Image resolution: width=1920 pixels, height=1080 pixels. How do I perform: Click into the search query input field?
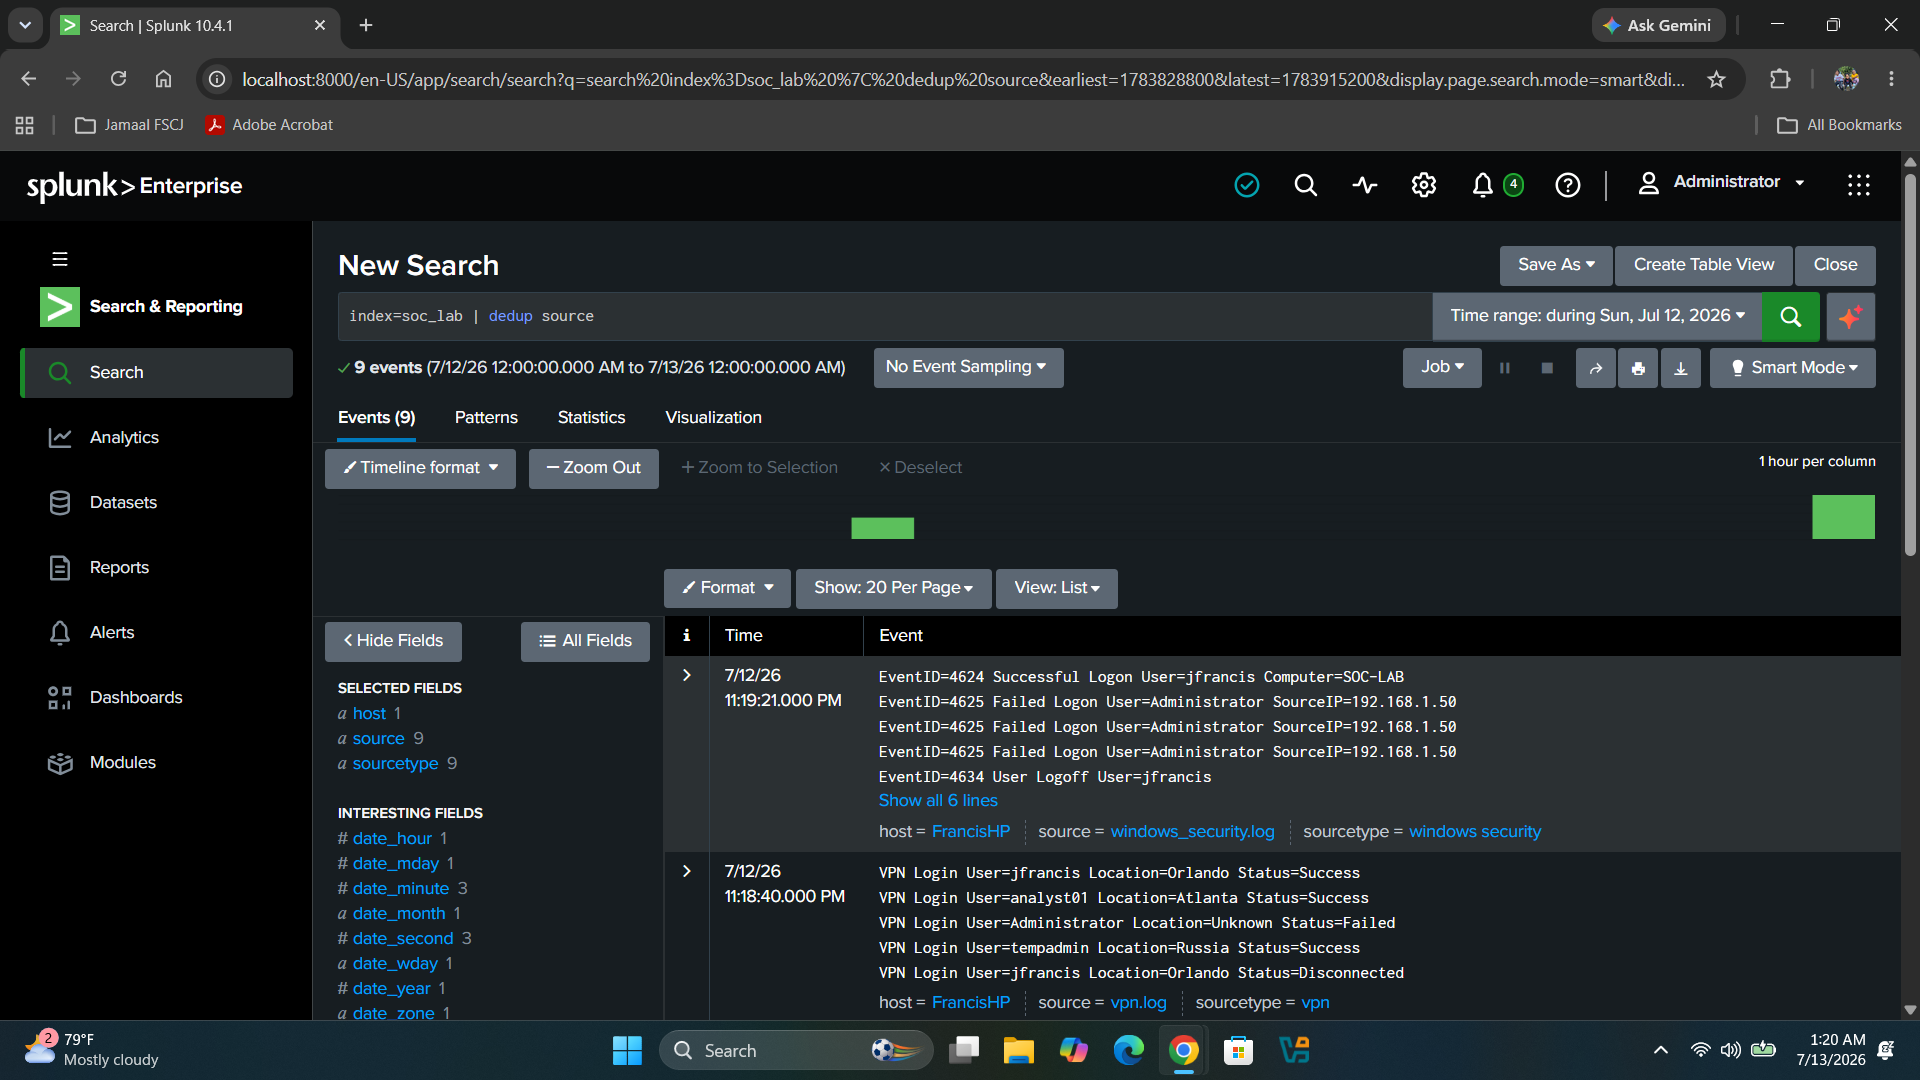point(885,316)
